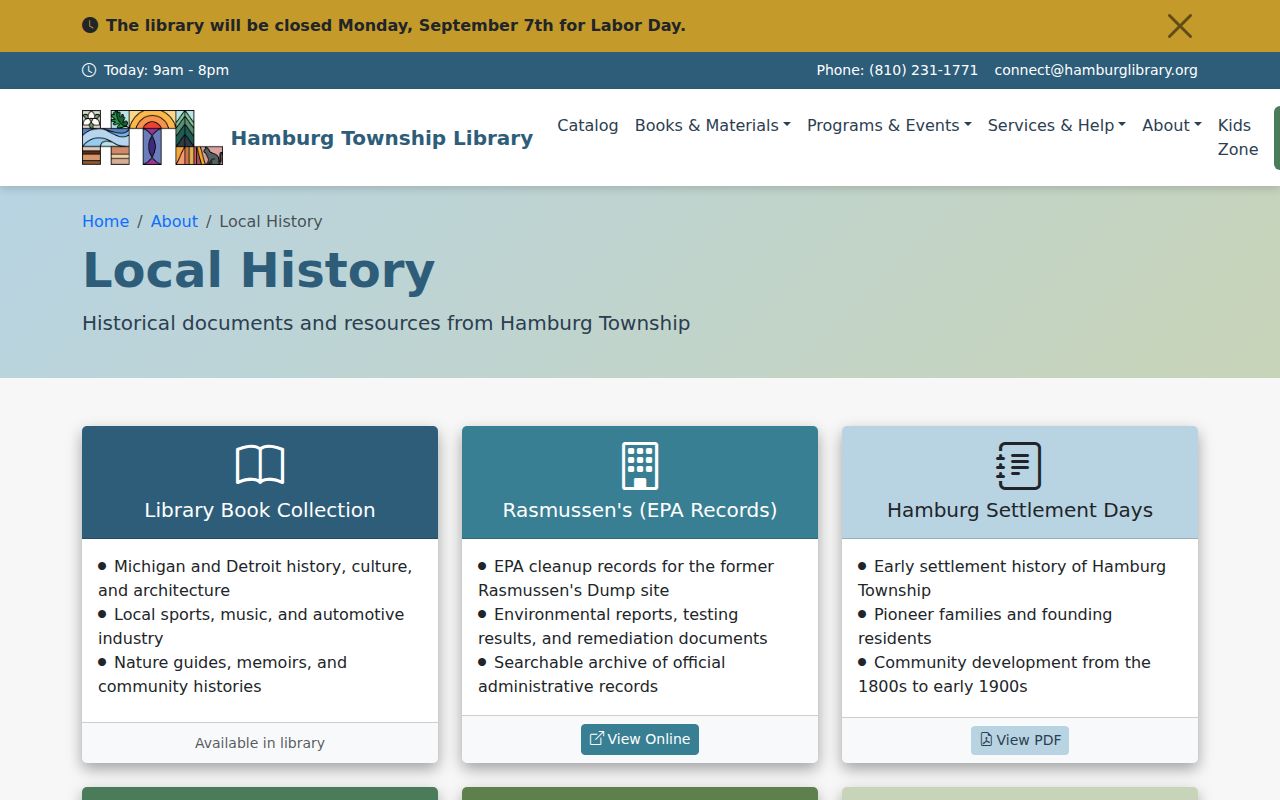
Task: Click 'Nature guides, memoirs, and community histories'
Action: 222,674
